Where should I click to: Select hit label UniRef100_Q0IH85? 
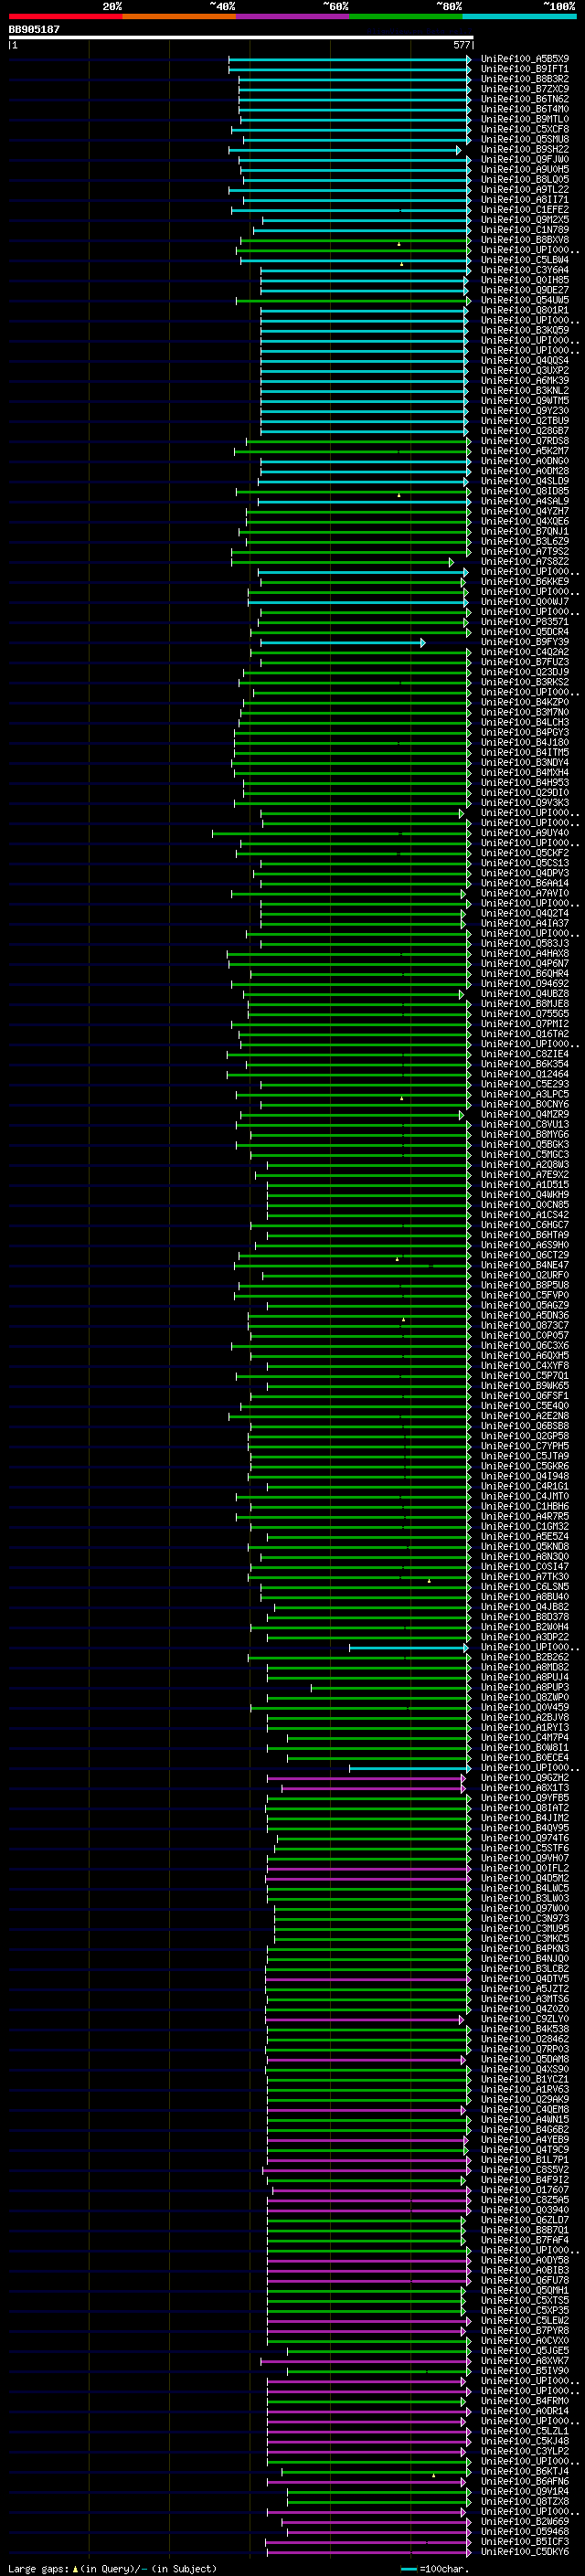coord(525,280)
